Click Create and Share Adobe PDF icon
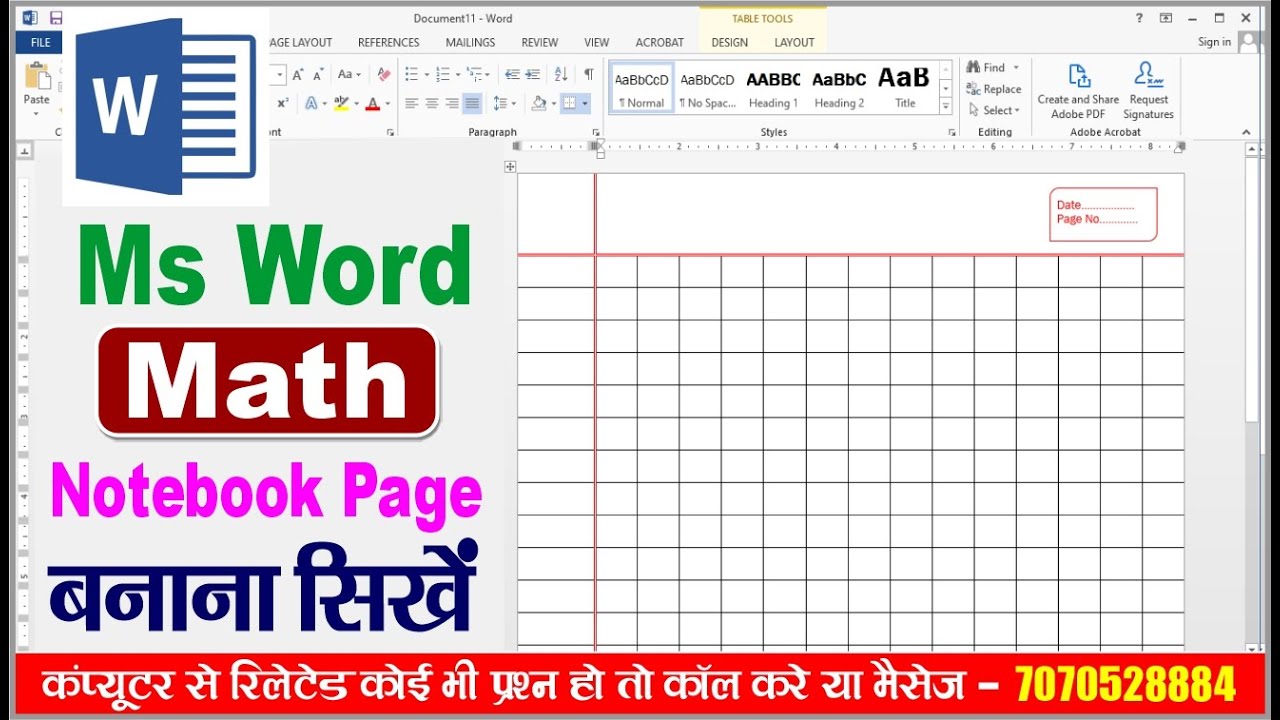 (1078, 75)
